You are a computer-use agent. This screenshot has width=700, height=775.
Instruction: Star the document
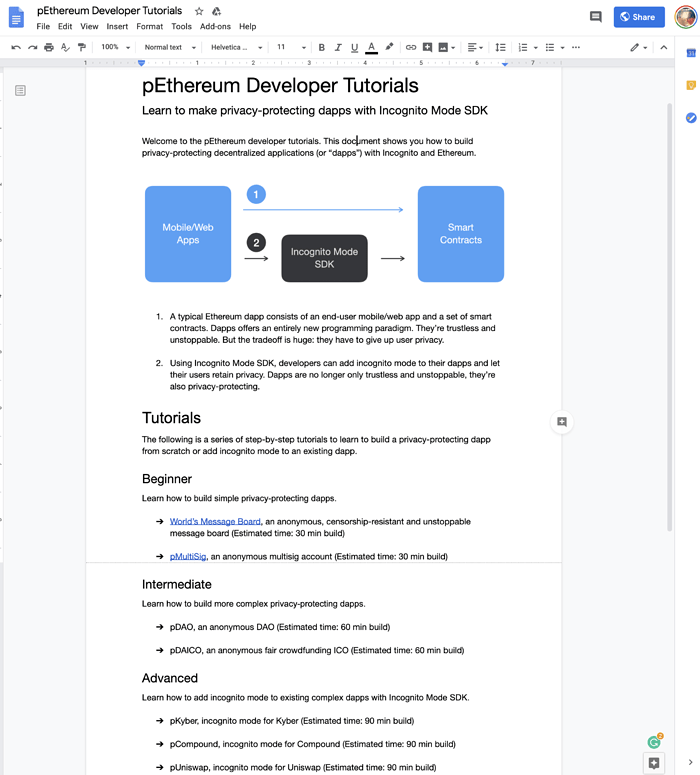[199, 11]
